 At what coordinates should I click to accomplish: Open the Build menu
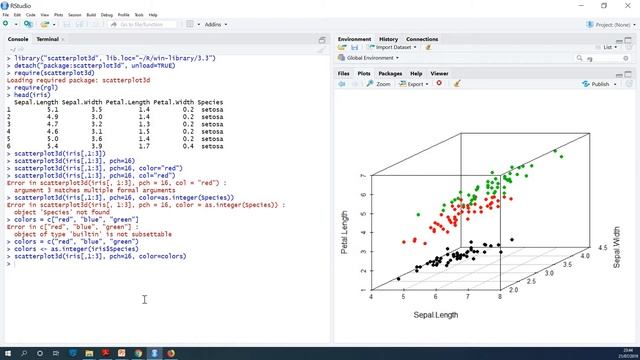tap(91, 15)
